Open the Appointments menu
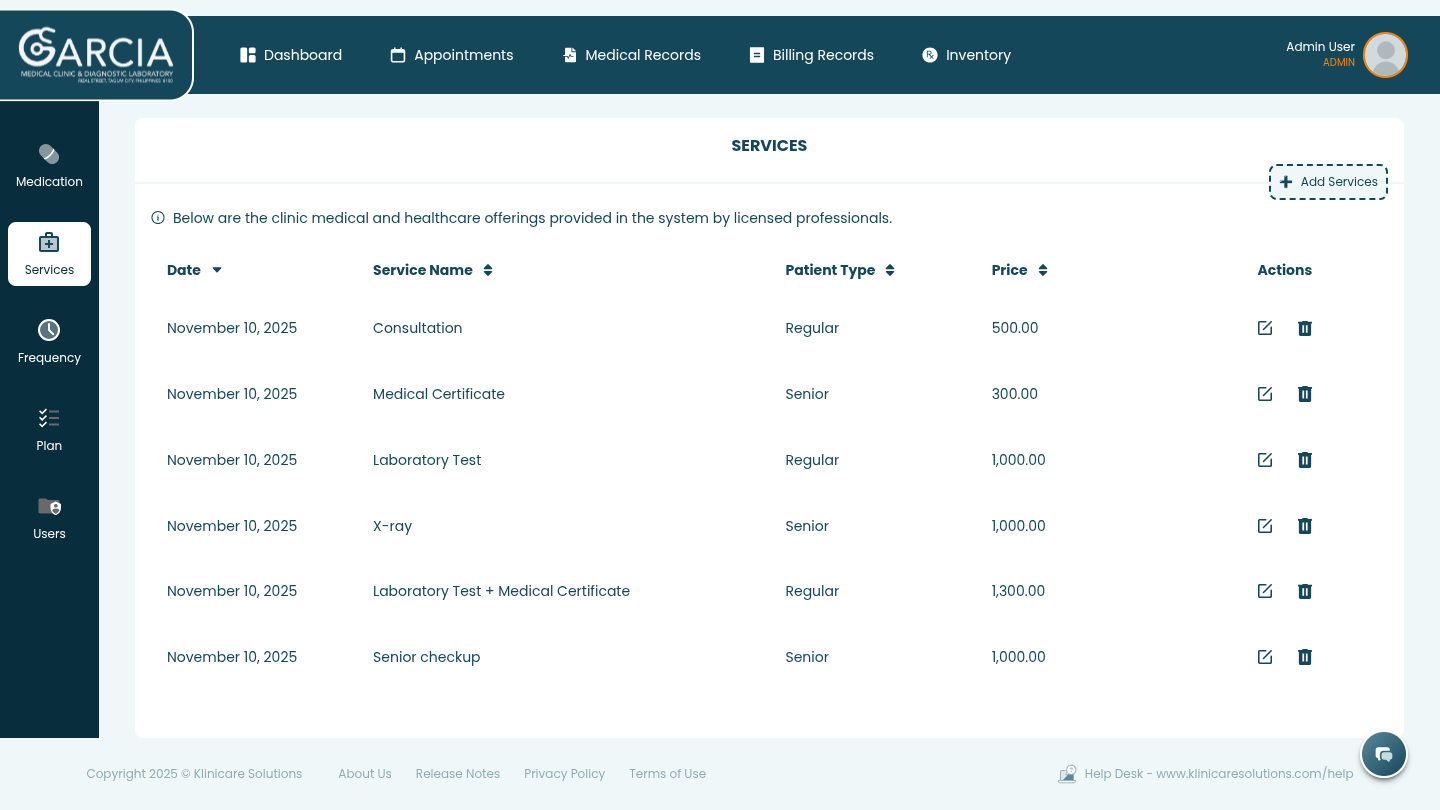The image size is (1440, 810). (x=452, y=55)
